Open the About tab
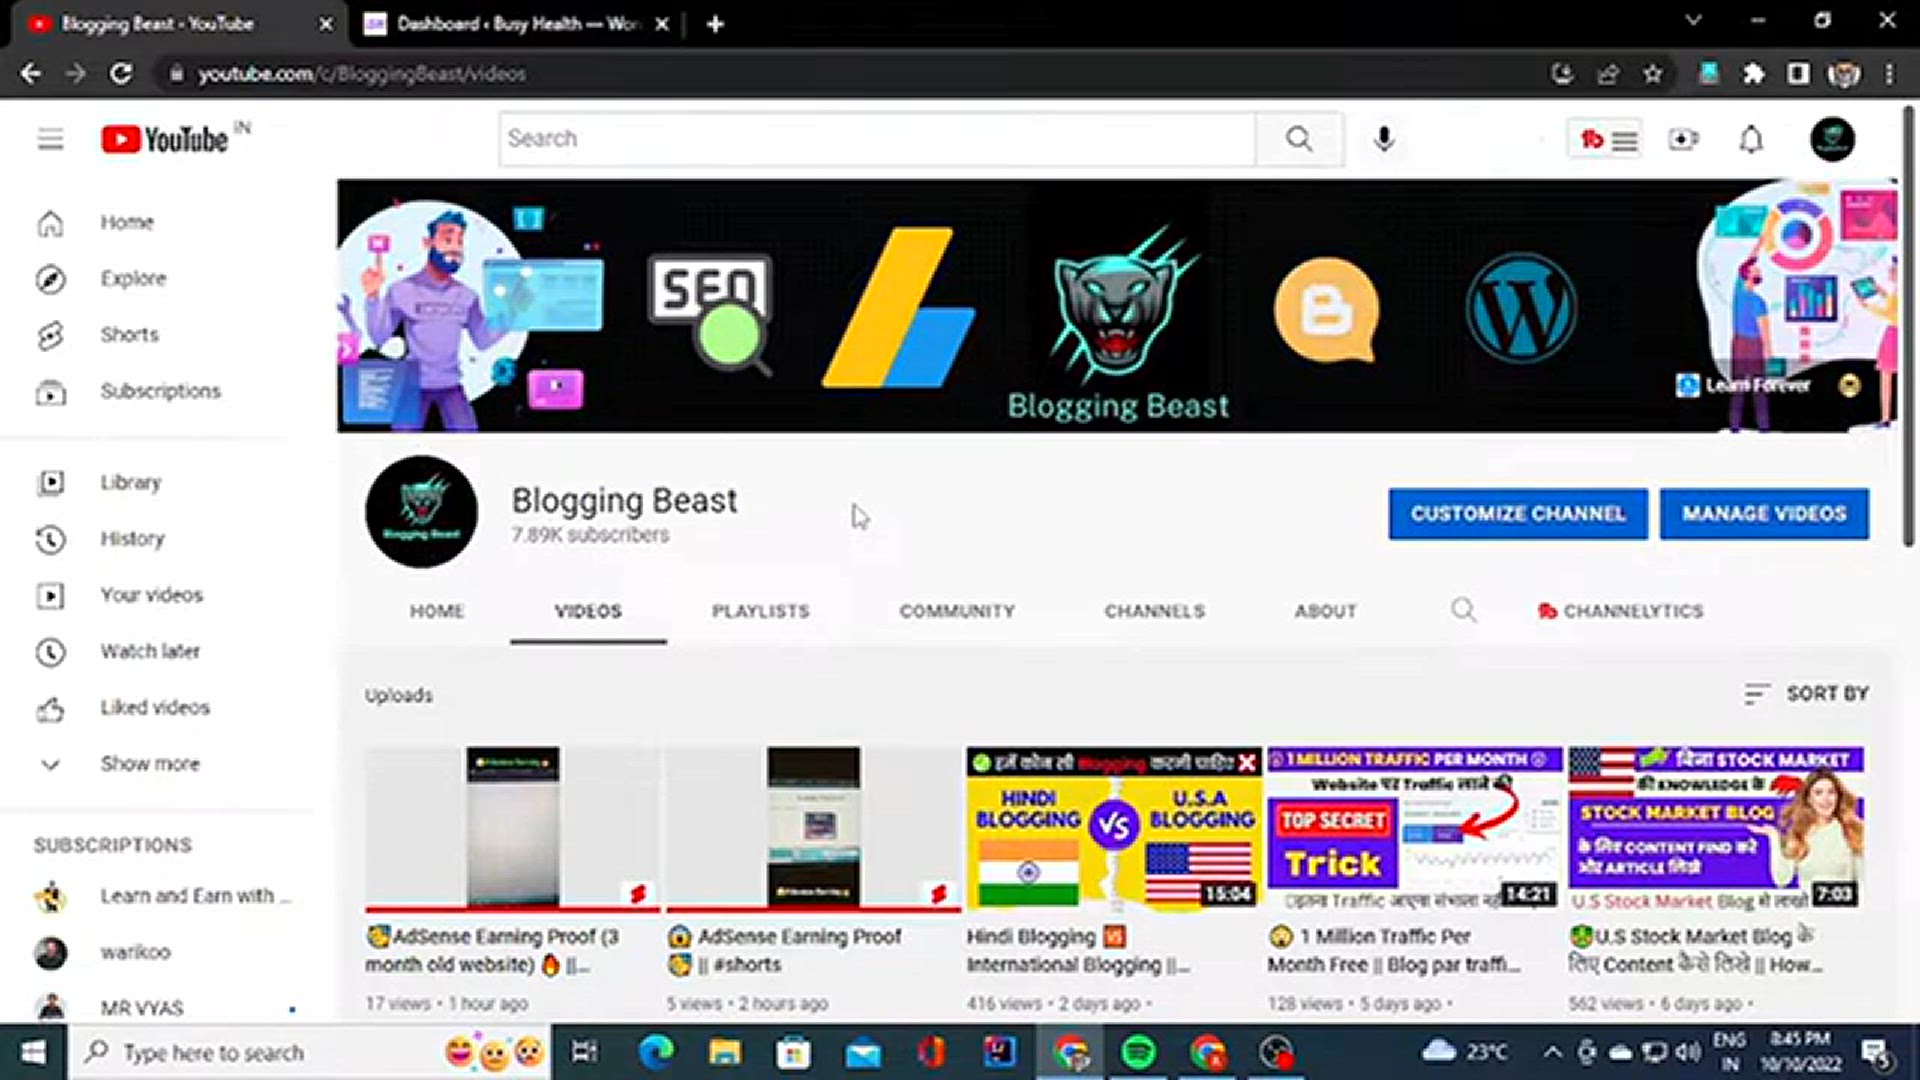 point(1326,611)
